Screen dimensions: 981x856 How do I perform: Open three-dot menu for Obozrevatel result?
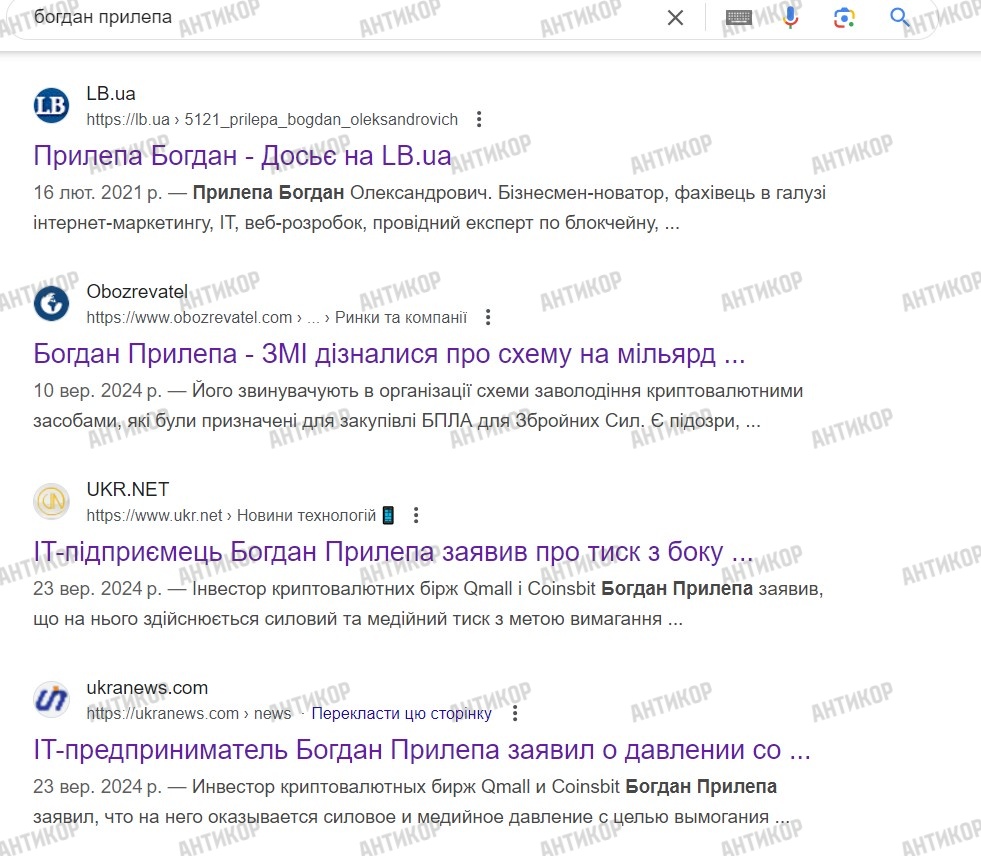488,318
